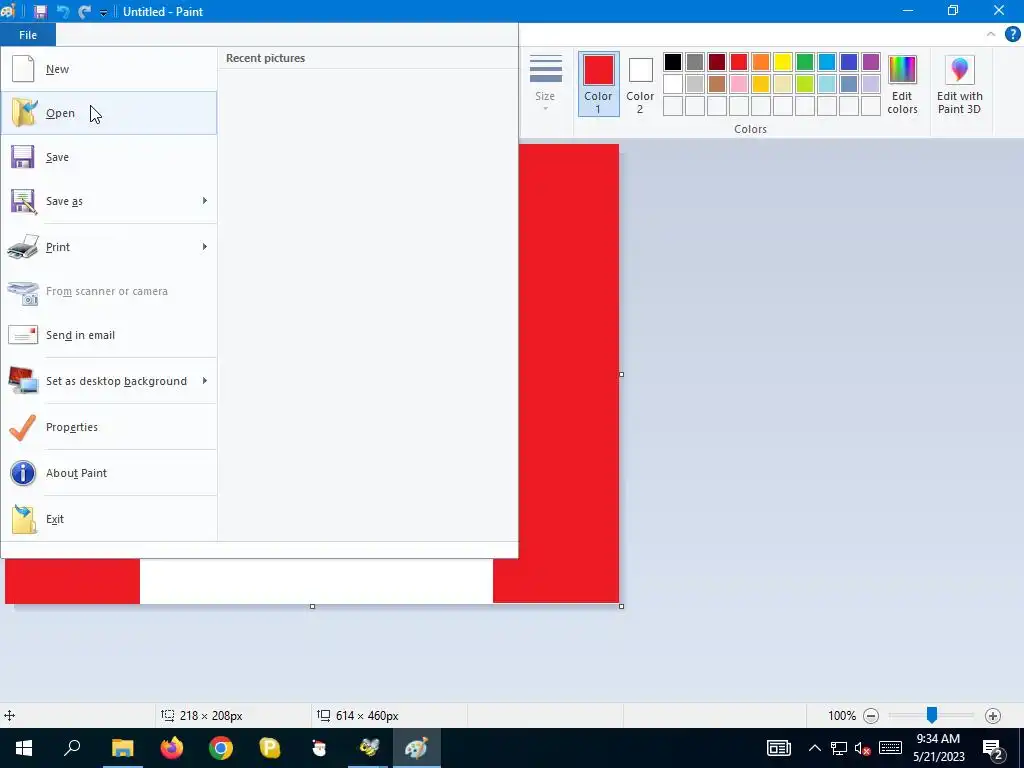The image size is (1024, 768).
Task: Choose Exit from the File menu
Action: click(109, 519)
